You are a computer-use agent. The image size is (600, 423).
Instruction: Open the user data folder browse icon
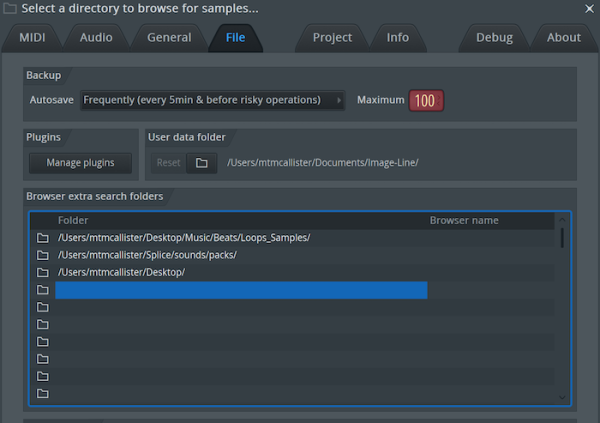point(202,163)
